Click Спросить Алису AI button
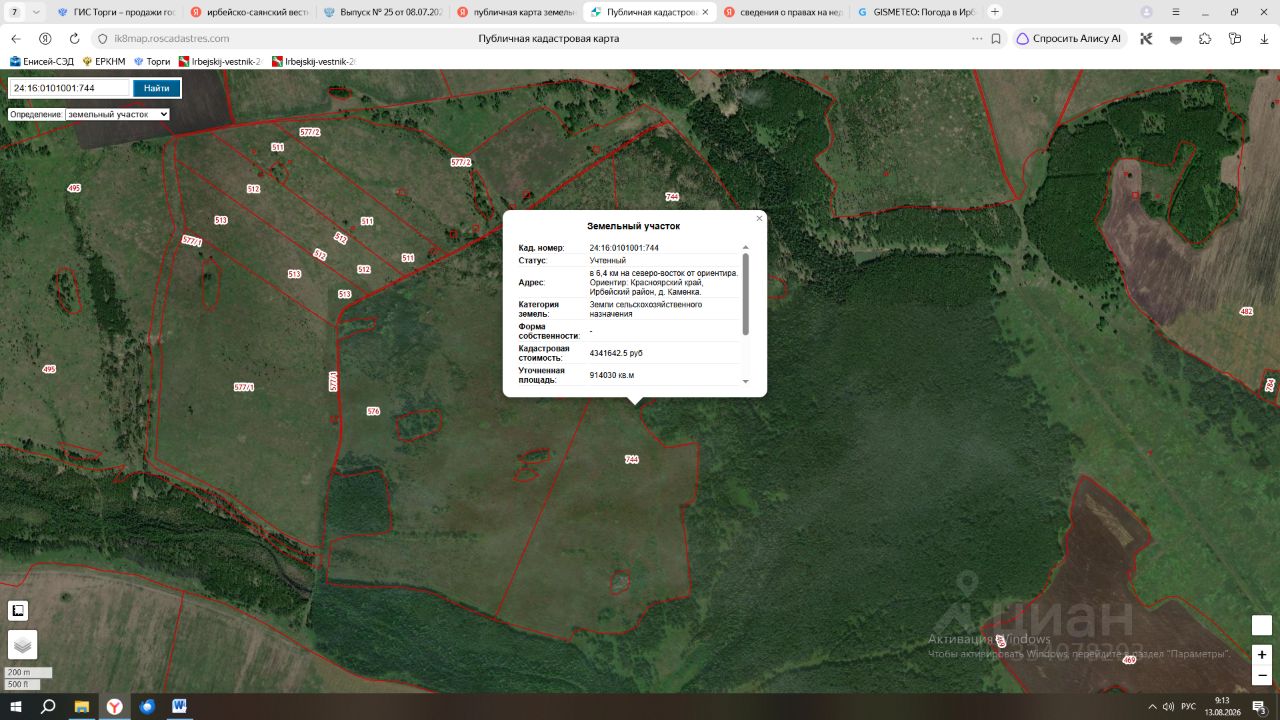This screenshot has height=720, width=1280. [x=1069, y=38]
